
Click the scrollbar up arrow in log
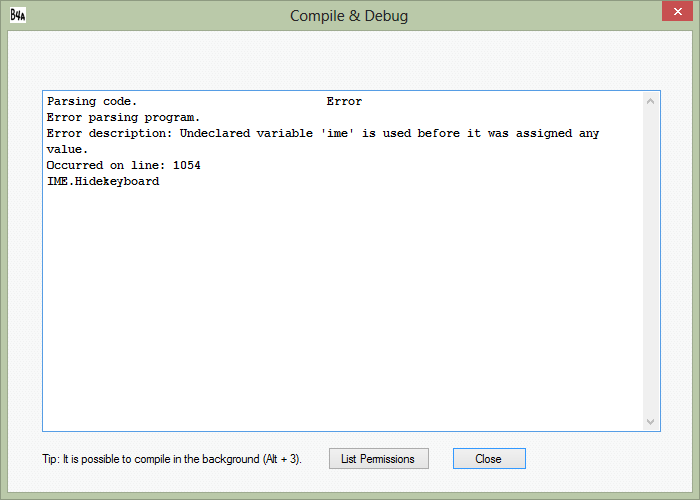pyautogui.click(x=650, y=101)
